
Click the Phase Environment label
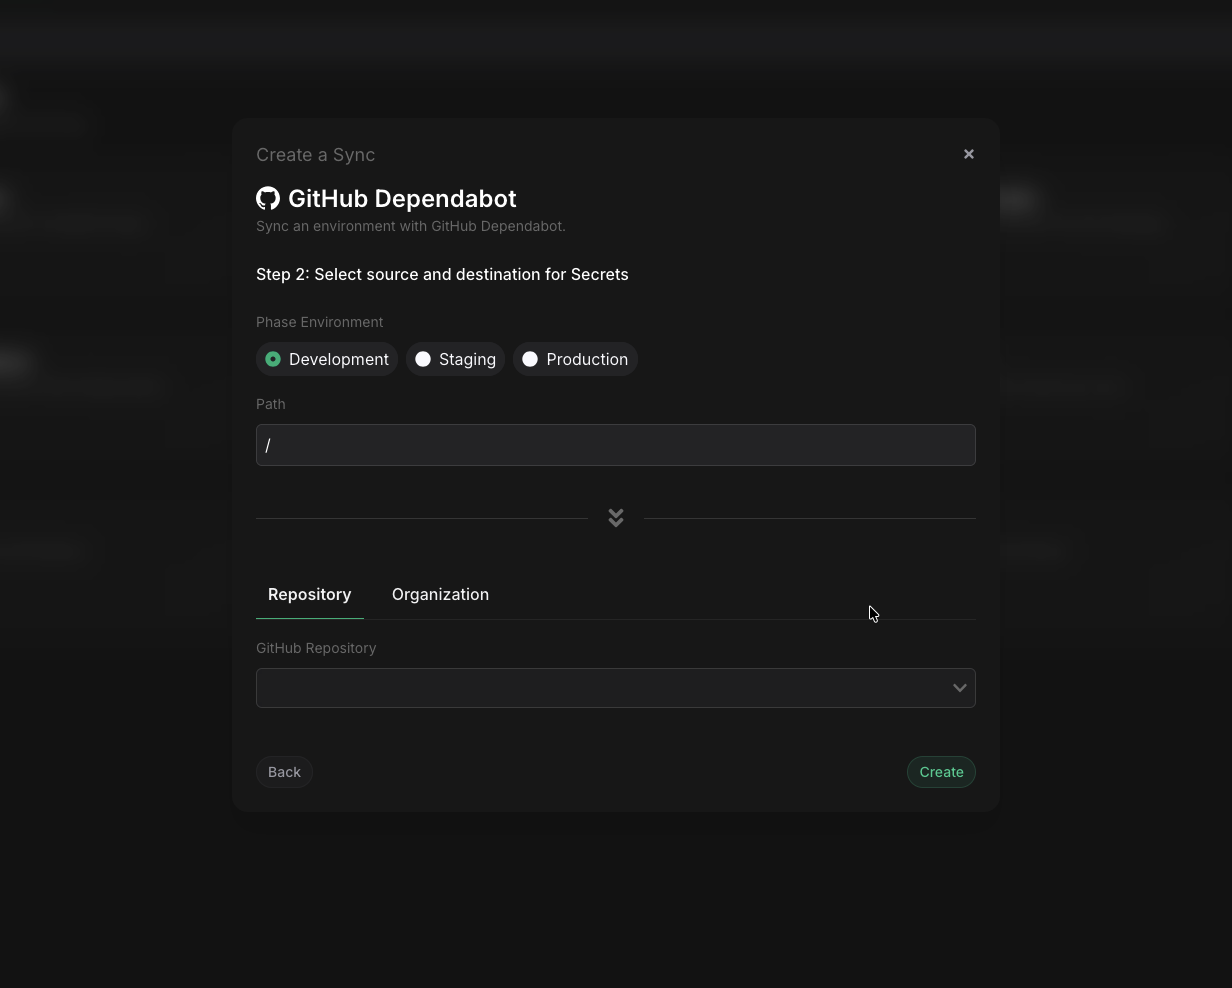[x=320, y=322]
